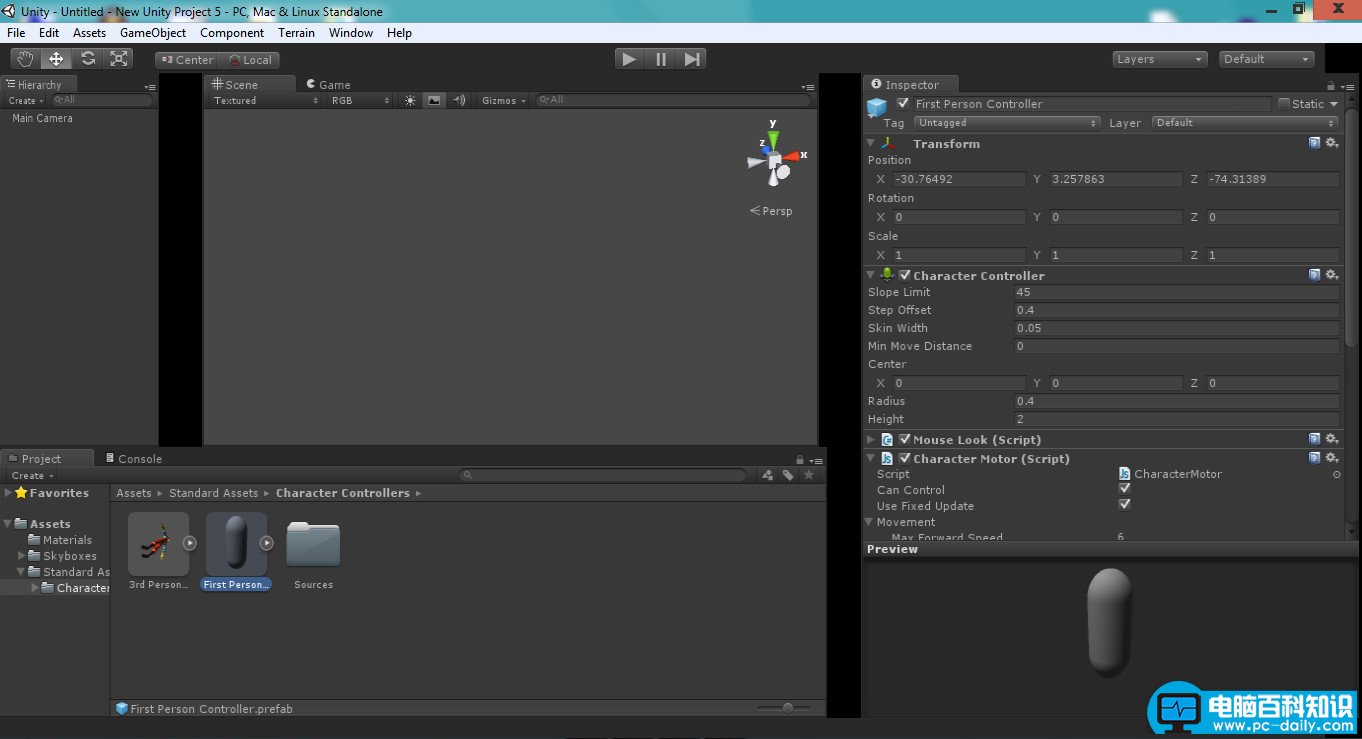Open the GameObject menu
1362x739 pixels.
tap(153, 33)
